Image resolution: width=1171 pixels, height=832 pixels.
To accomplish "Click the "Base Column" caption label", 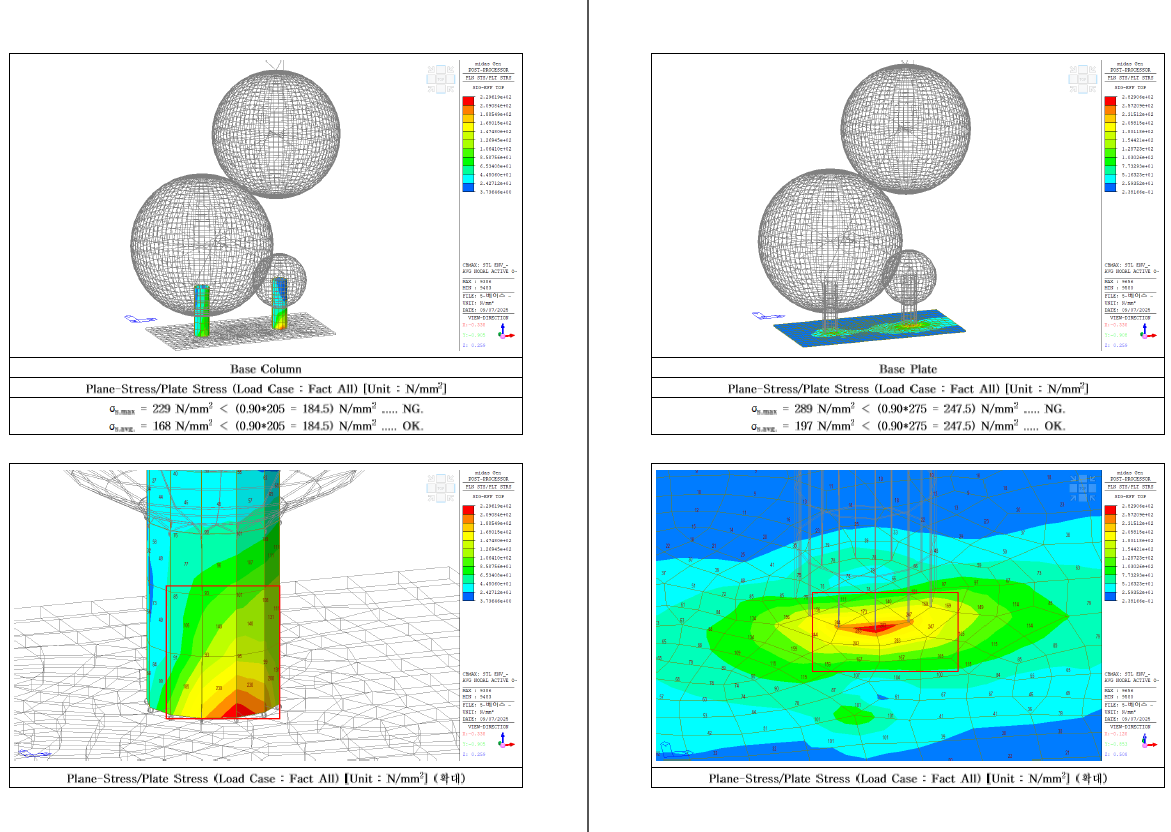I will (x=266, y=369).
